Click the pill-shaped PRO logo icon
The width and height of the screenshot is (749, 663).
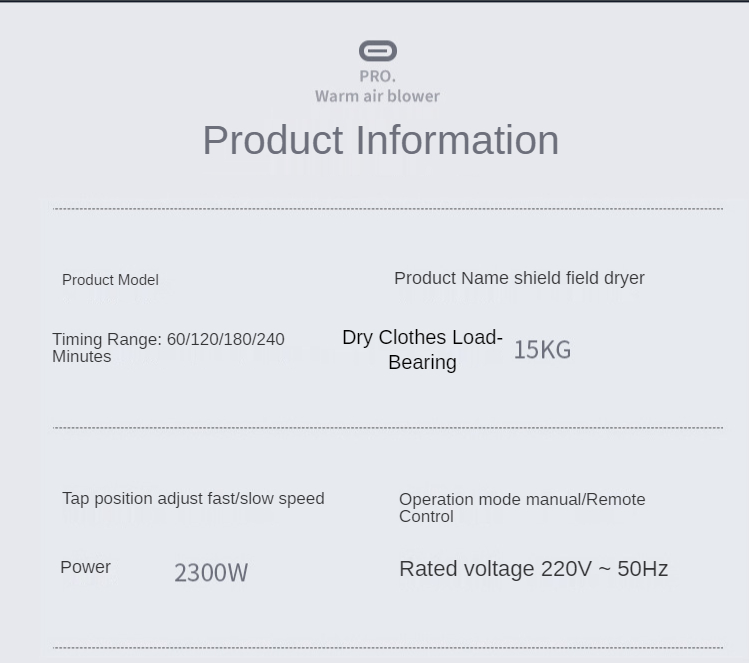(377, 51)
